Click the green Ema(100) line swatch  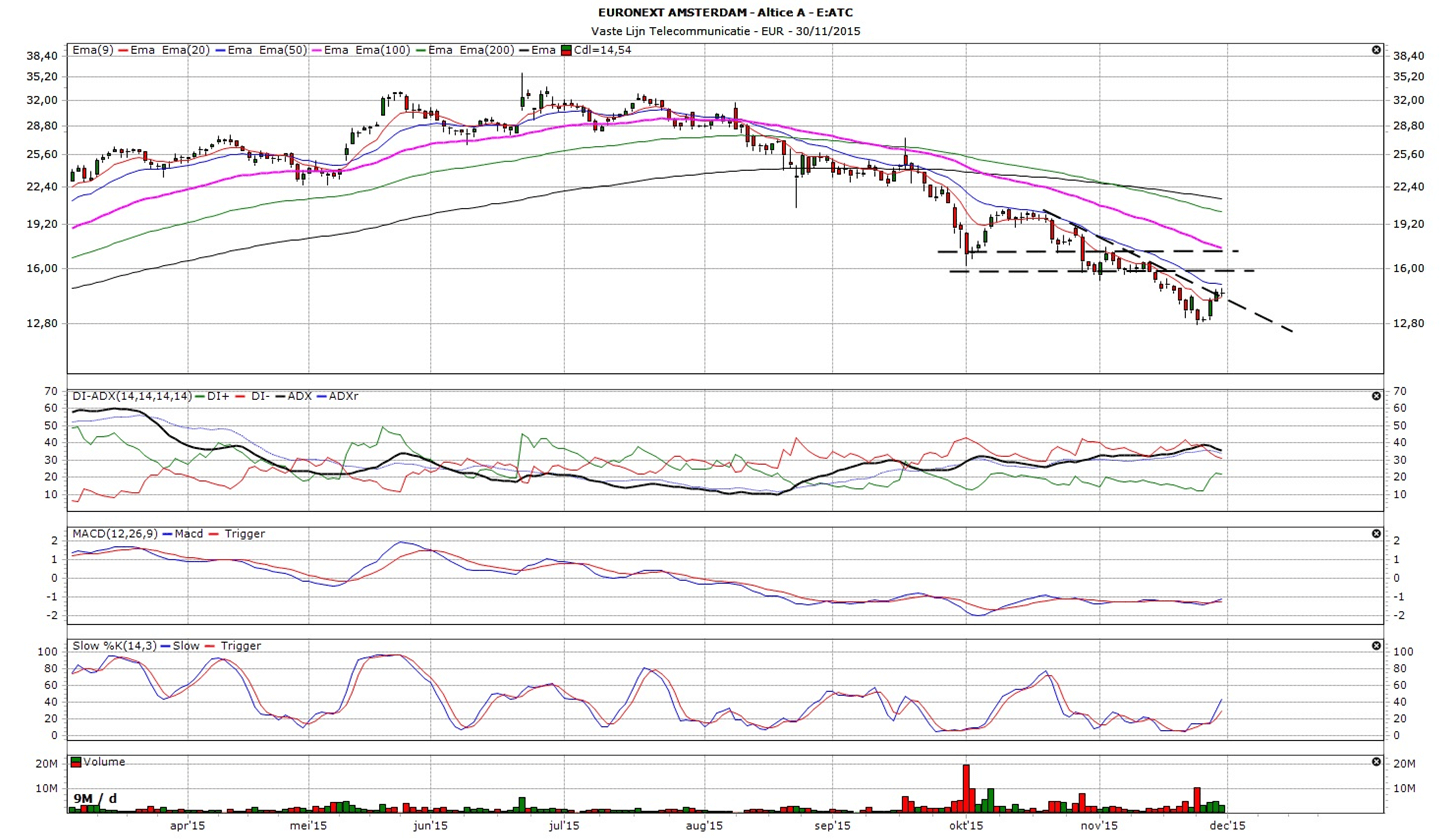coord(421,50)
